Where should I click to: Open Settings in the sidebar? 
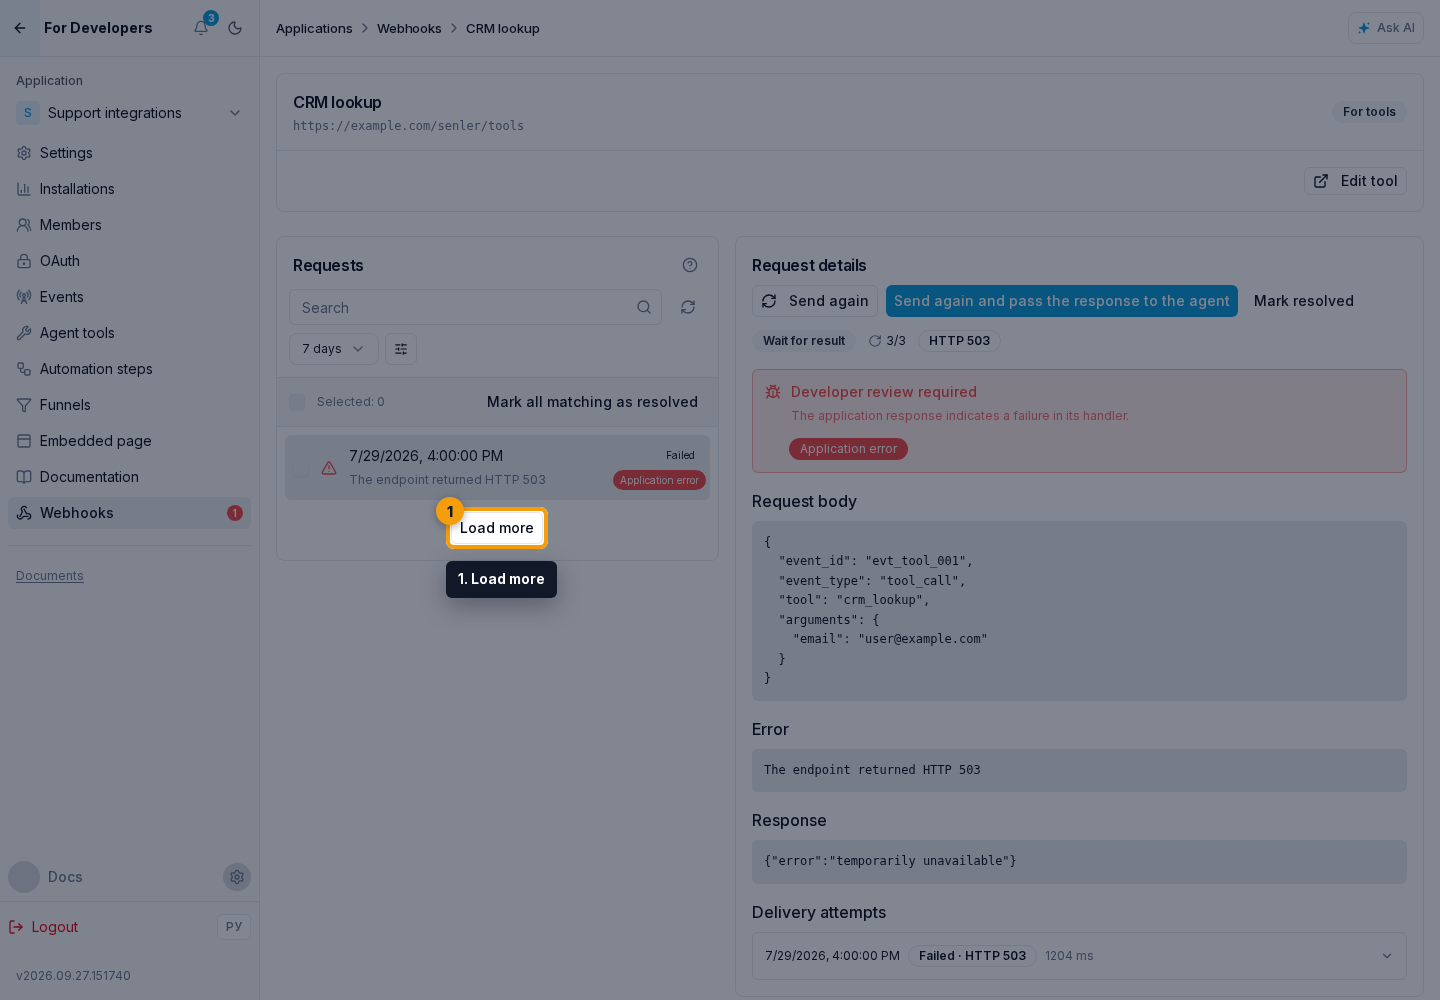pos(130,153)
